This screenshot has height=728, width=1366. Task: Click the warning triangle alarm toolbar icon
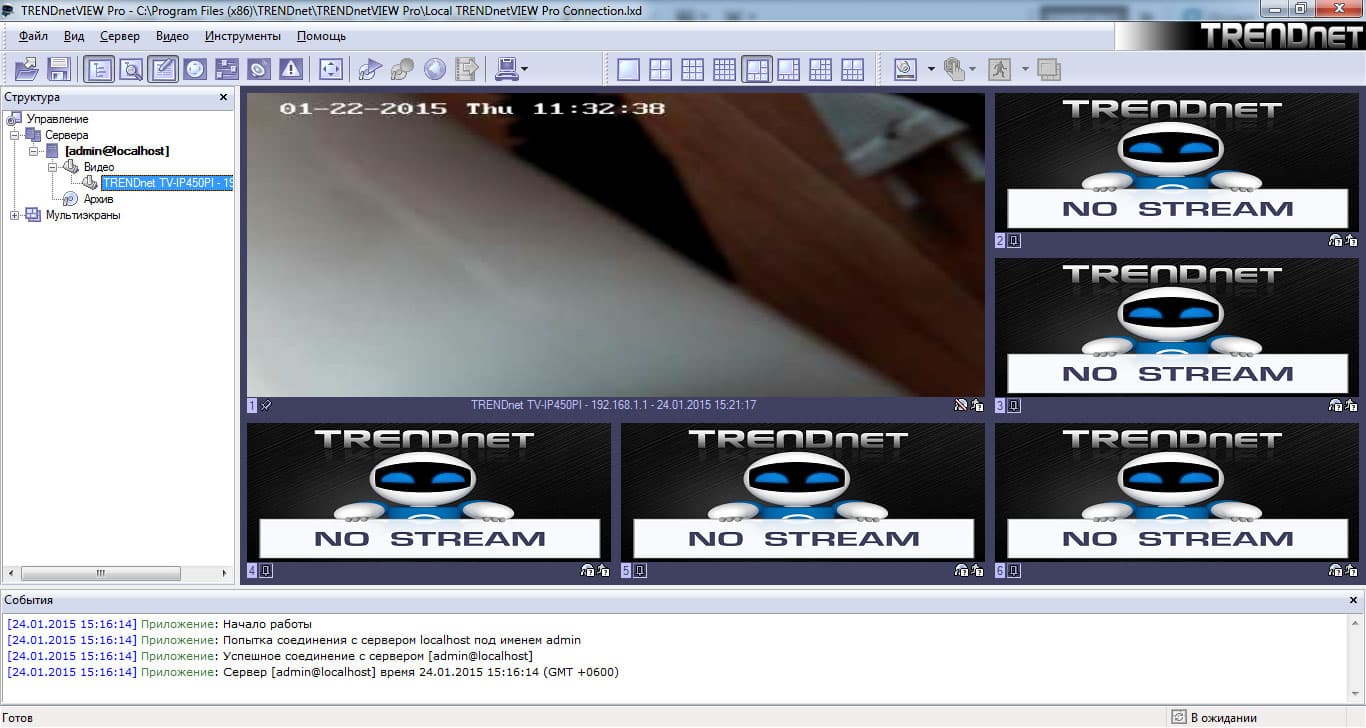click(x=291, y=69)
